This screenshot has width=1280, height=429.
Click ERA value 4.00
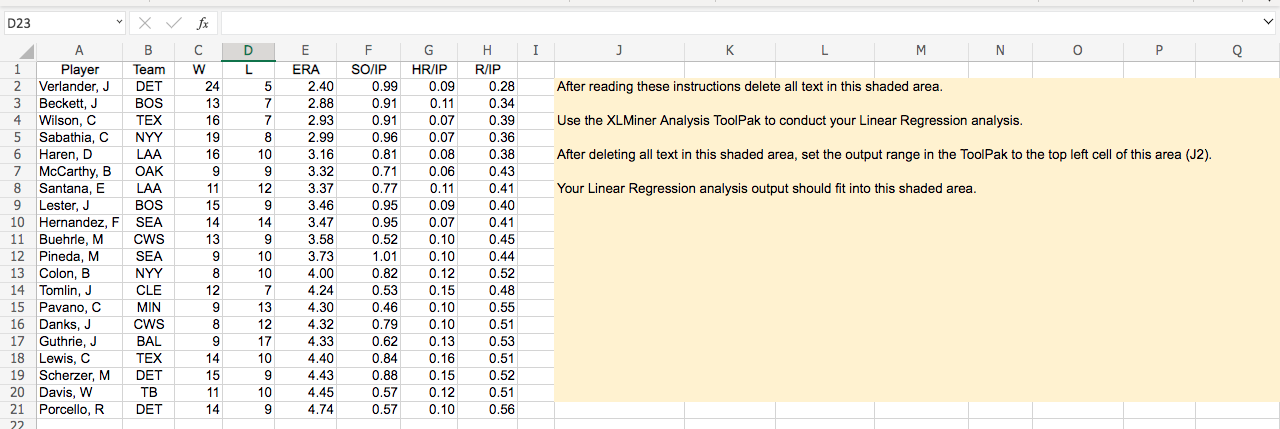click(x=306, y=274)
